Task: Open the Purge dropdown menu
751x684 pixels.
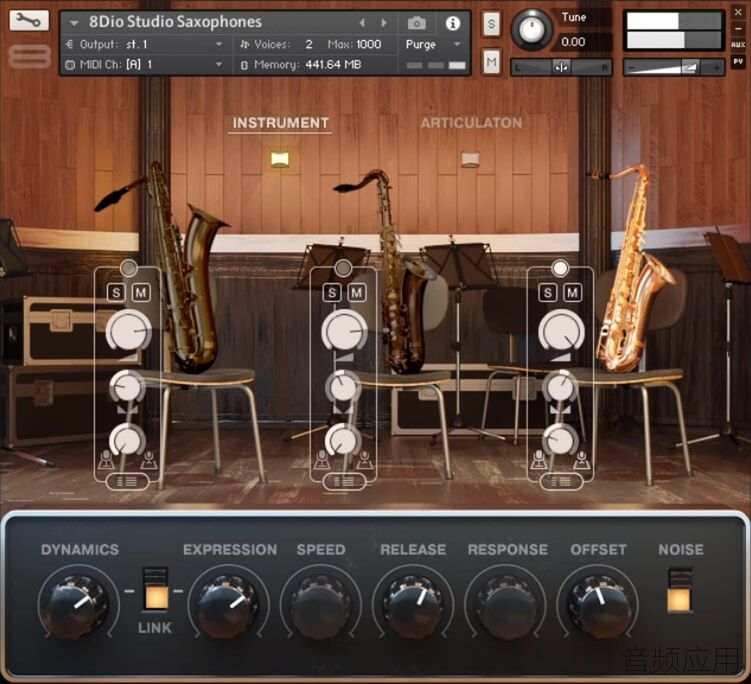Action: (x=433, y=45)
